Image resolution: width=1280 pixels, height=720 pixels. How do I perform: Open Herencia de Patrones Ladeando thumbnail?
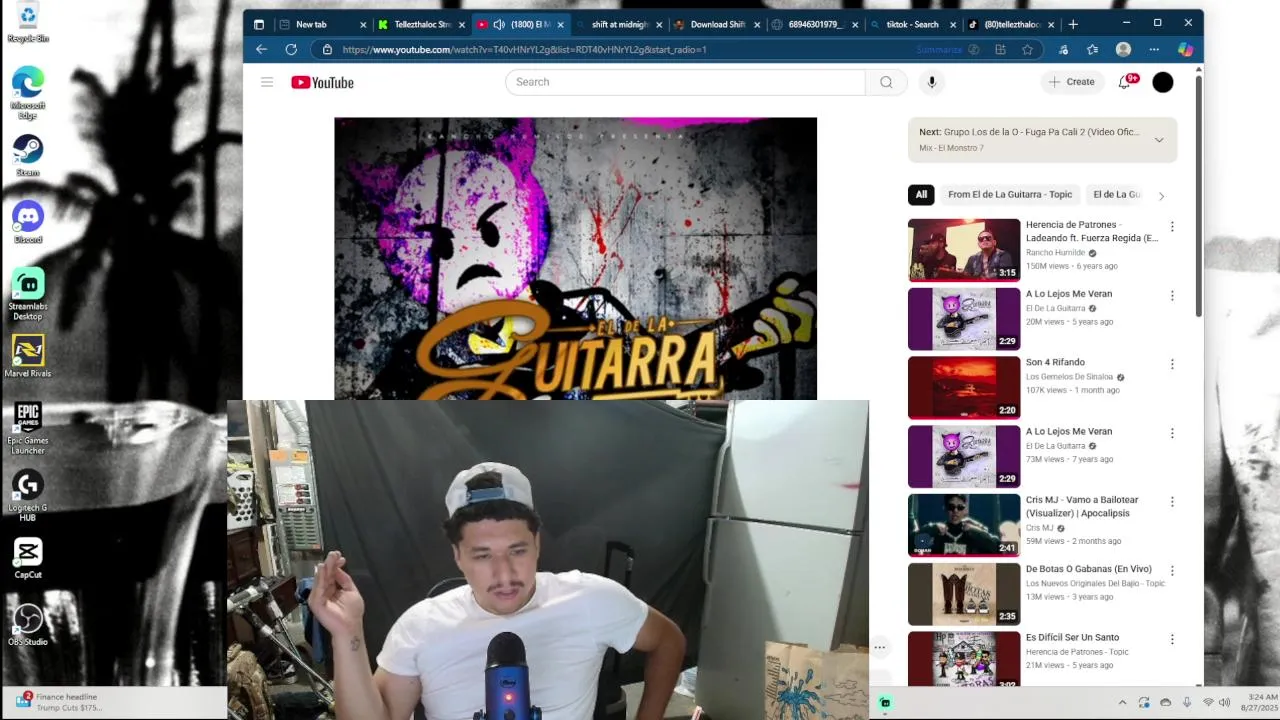tap(964, 250)
